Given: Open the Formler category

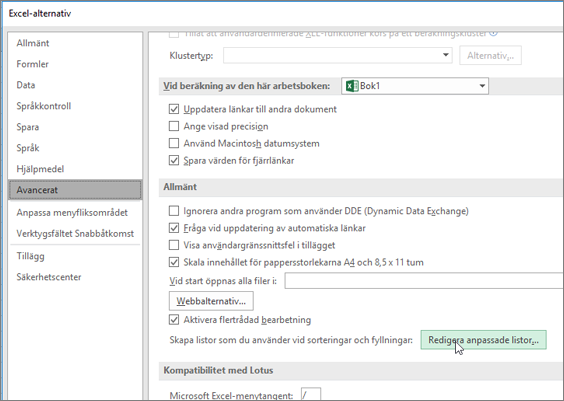Looking at the screenshot, I should pyautogui.click(x=32, y=64).
